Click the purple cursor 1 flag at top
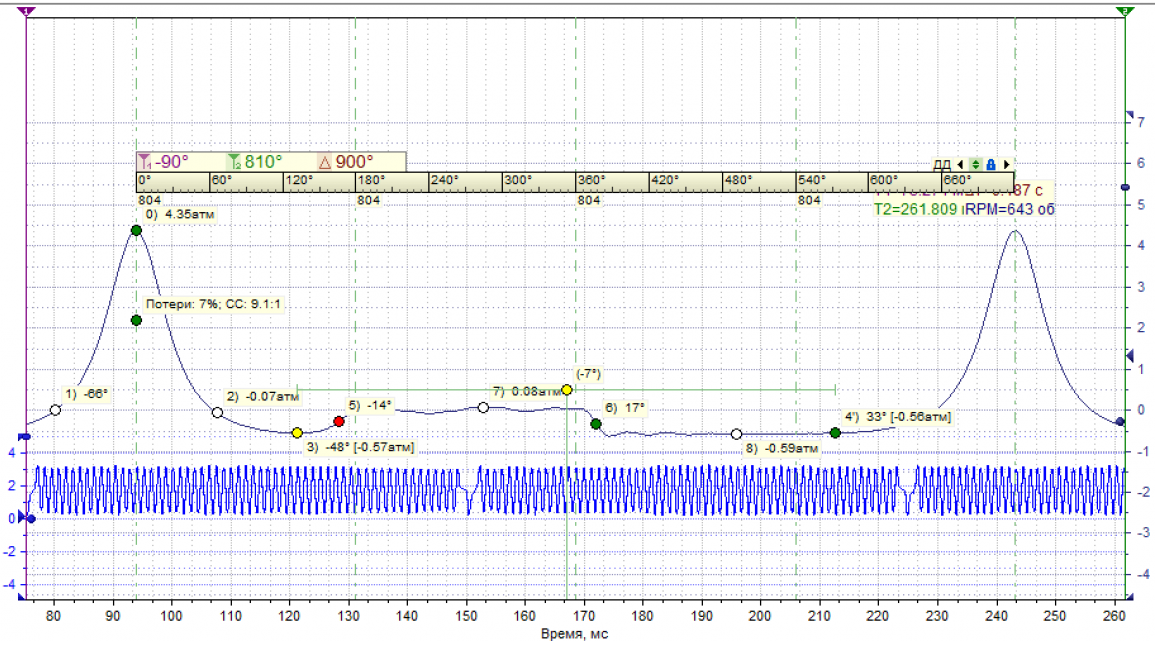The image size is (1160, 647). [x=27, y=11]
